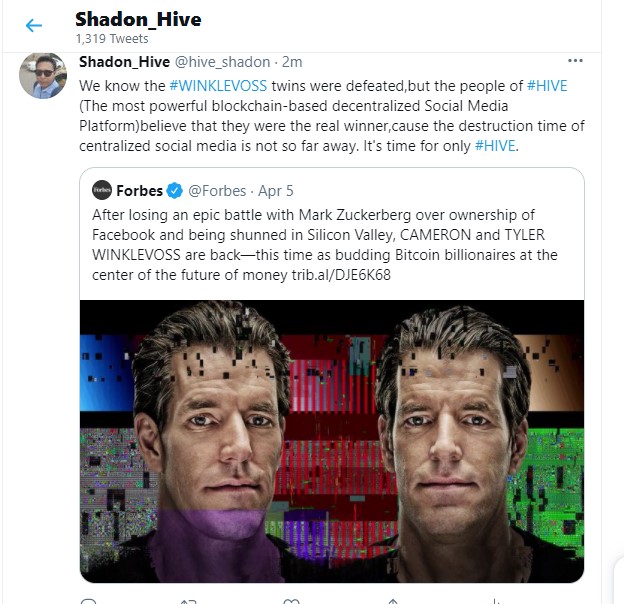Image resolution: width=624 pixels, height=604 pixels.
Task: Open the tweet's 2m timestamp
Action: (292, 62)
